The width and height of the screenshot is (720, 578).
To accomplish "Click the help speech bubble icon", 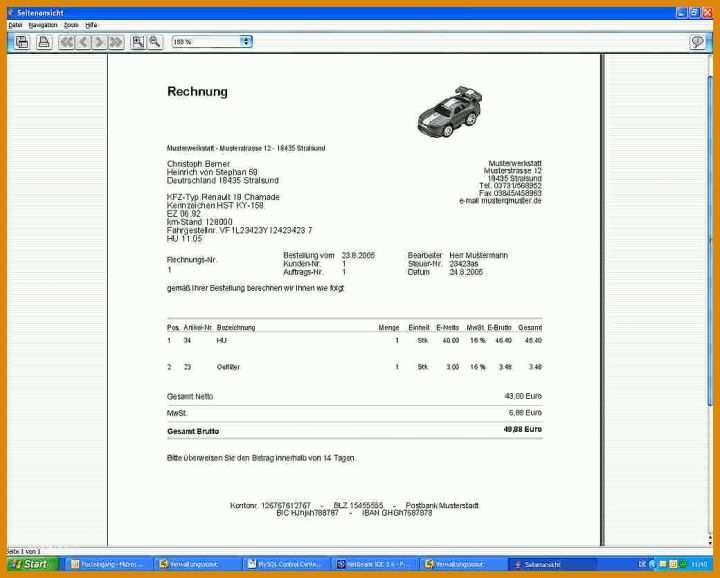I will pyautogui.click(x=697, y=42).
